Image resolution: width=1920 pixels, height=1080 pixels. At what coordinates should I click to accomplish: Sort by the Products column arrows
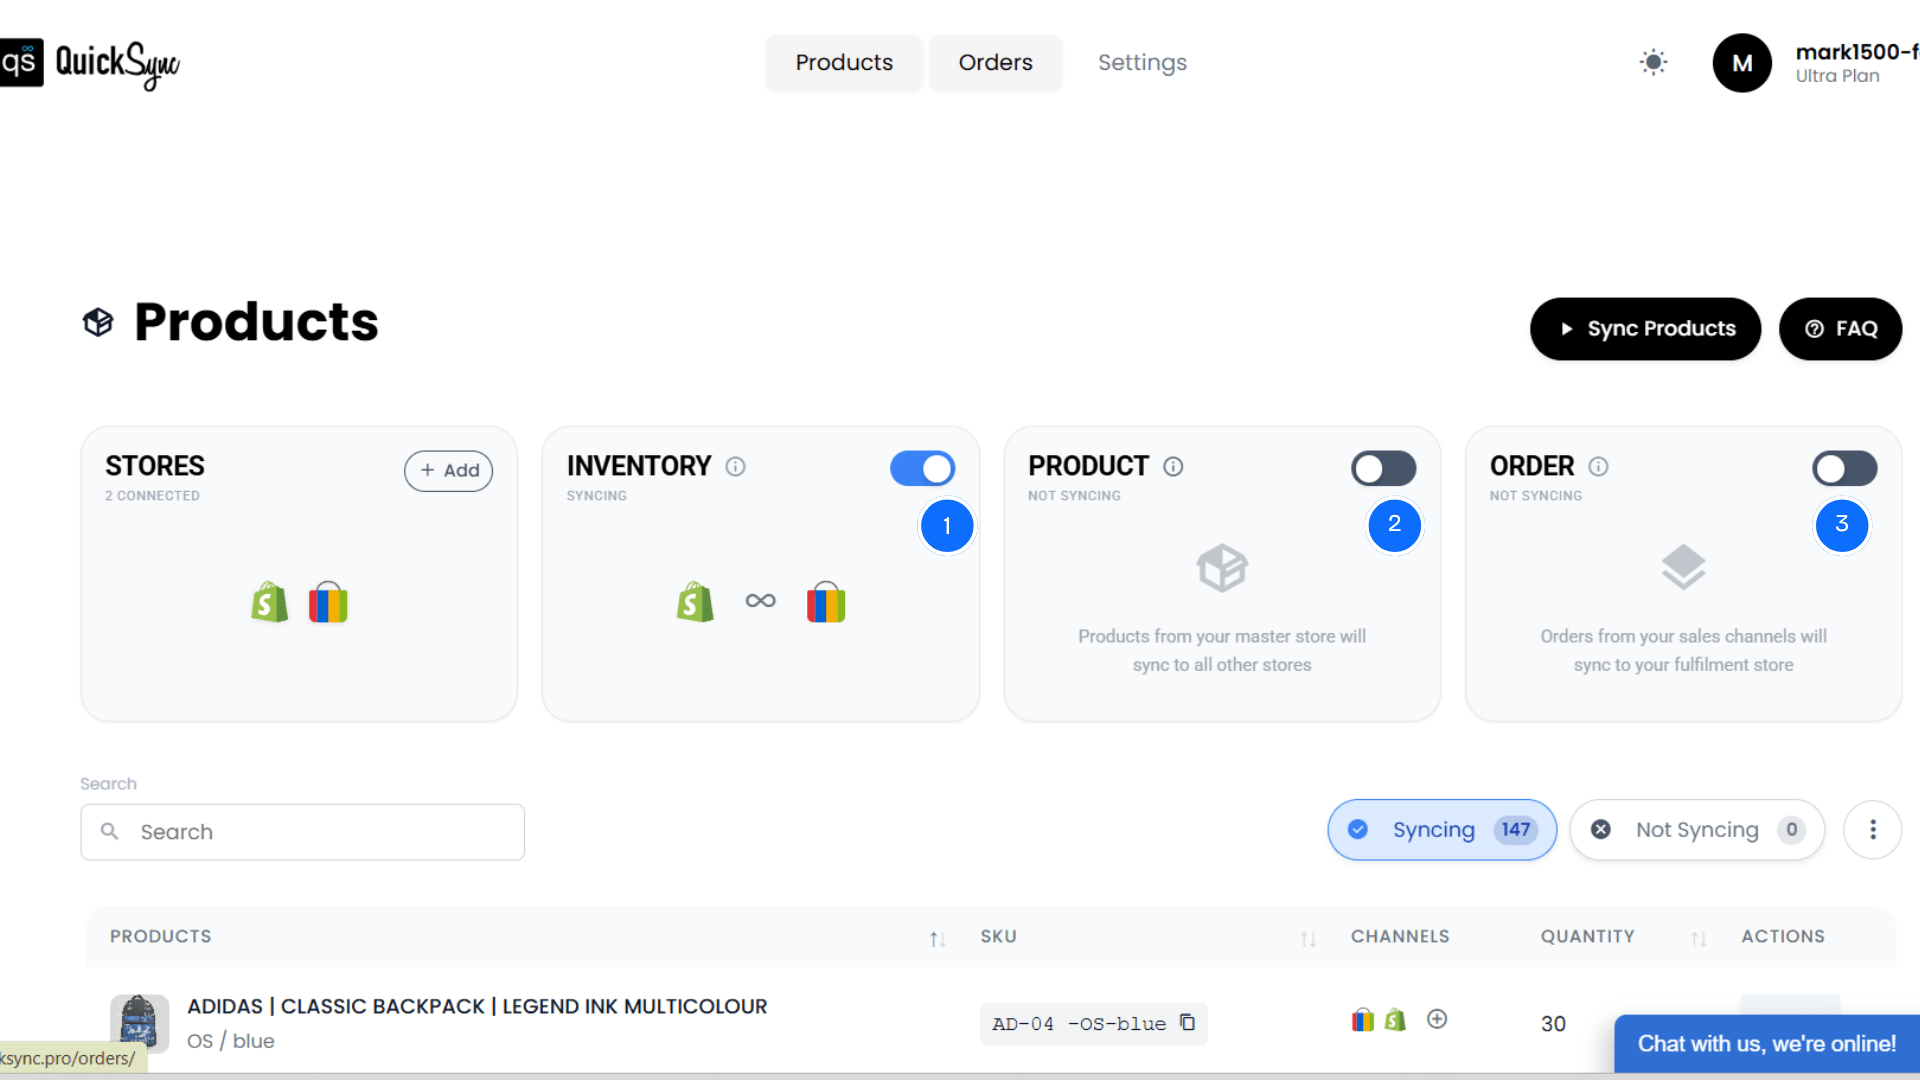[937, 938]
